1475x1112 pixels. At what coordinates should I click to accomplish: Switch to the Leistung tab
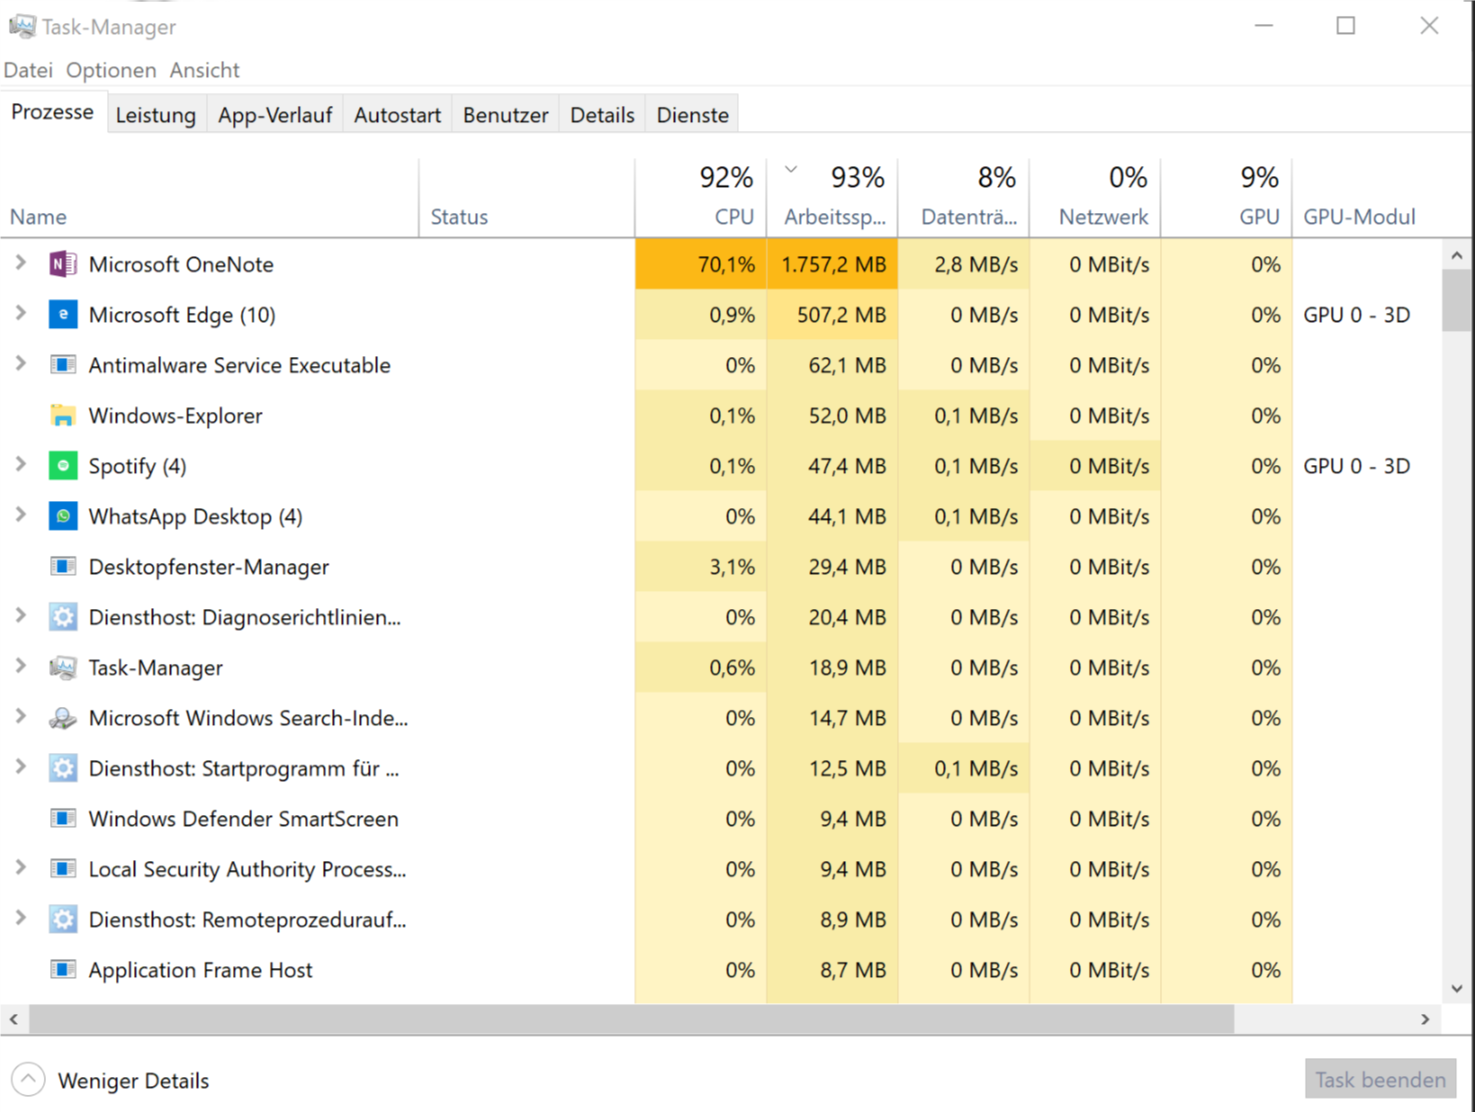(x=156, y=115)
